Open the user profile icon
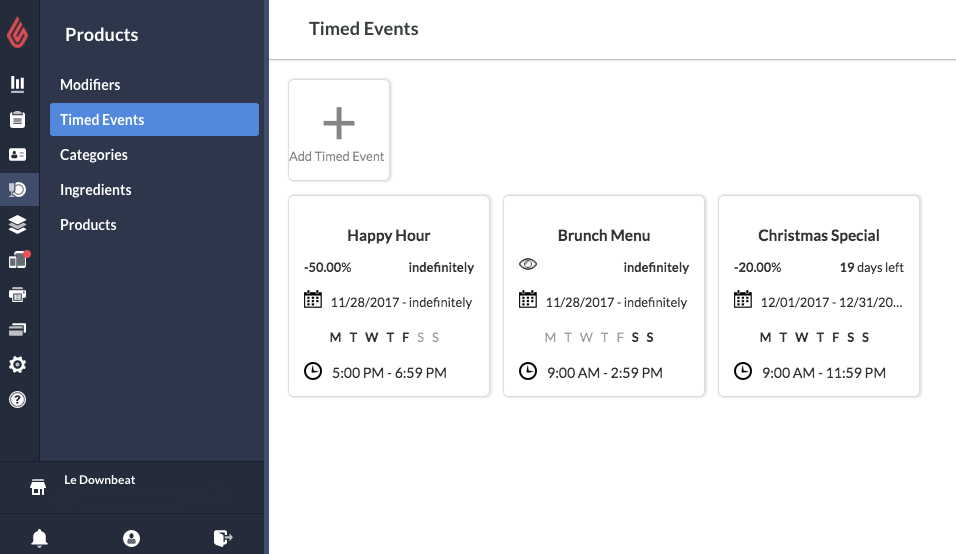 [131, 538]
